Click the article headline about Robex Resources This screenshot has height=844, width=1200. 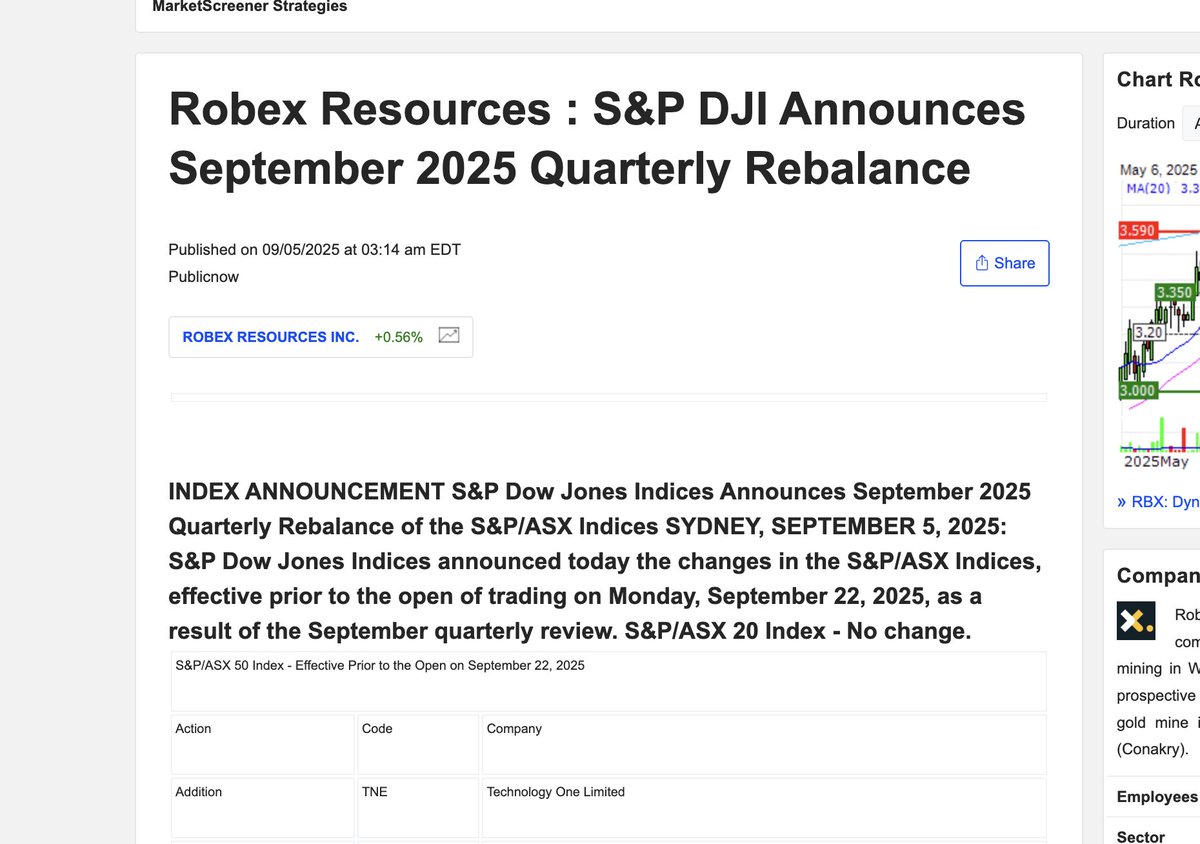coord(597,138)
